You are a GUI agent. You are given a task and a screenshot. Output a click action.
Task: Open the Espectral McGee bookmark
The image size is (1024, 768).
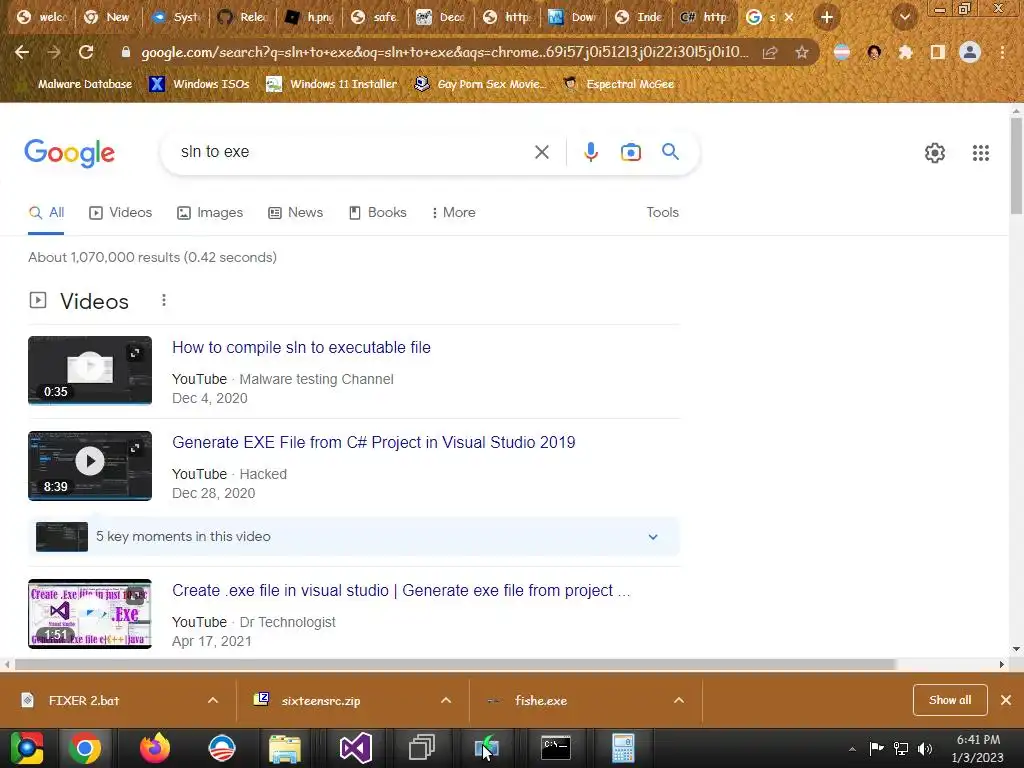[618, 84]
